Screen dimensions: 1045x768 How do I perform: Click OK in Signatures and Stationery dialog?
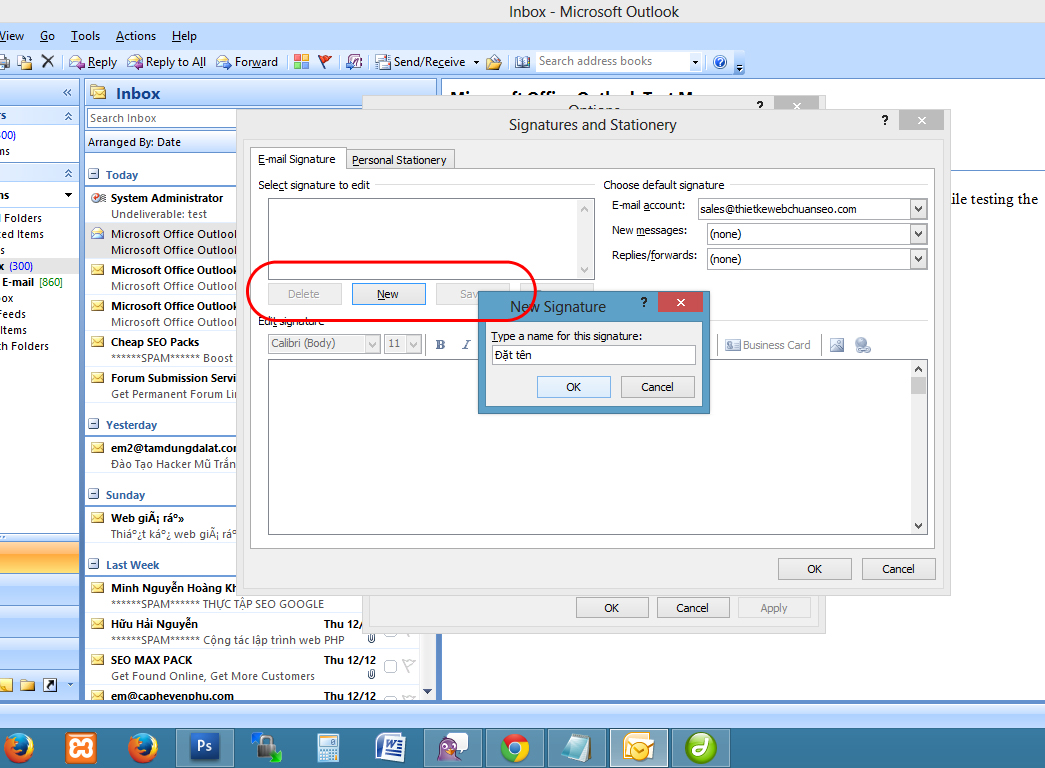[814, 569]
